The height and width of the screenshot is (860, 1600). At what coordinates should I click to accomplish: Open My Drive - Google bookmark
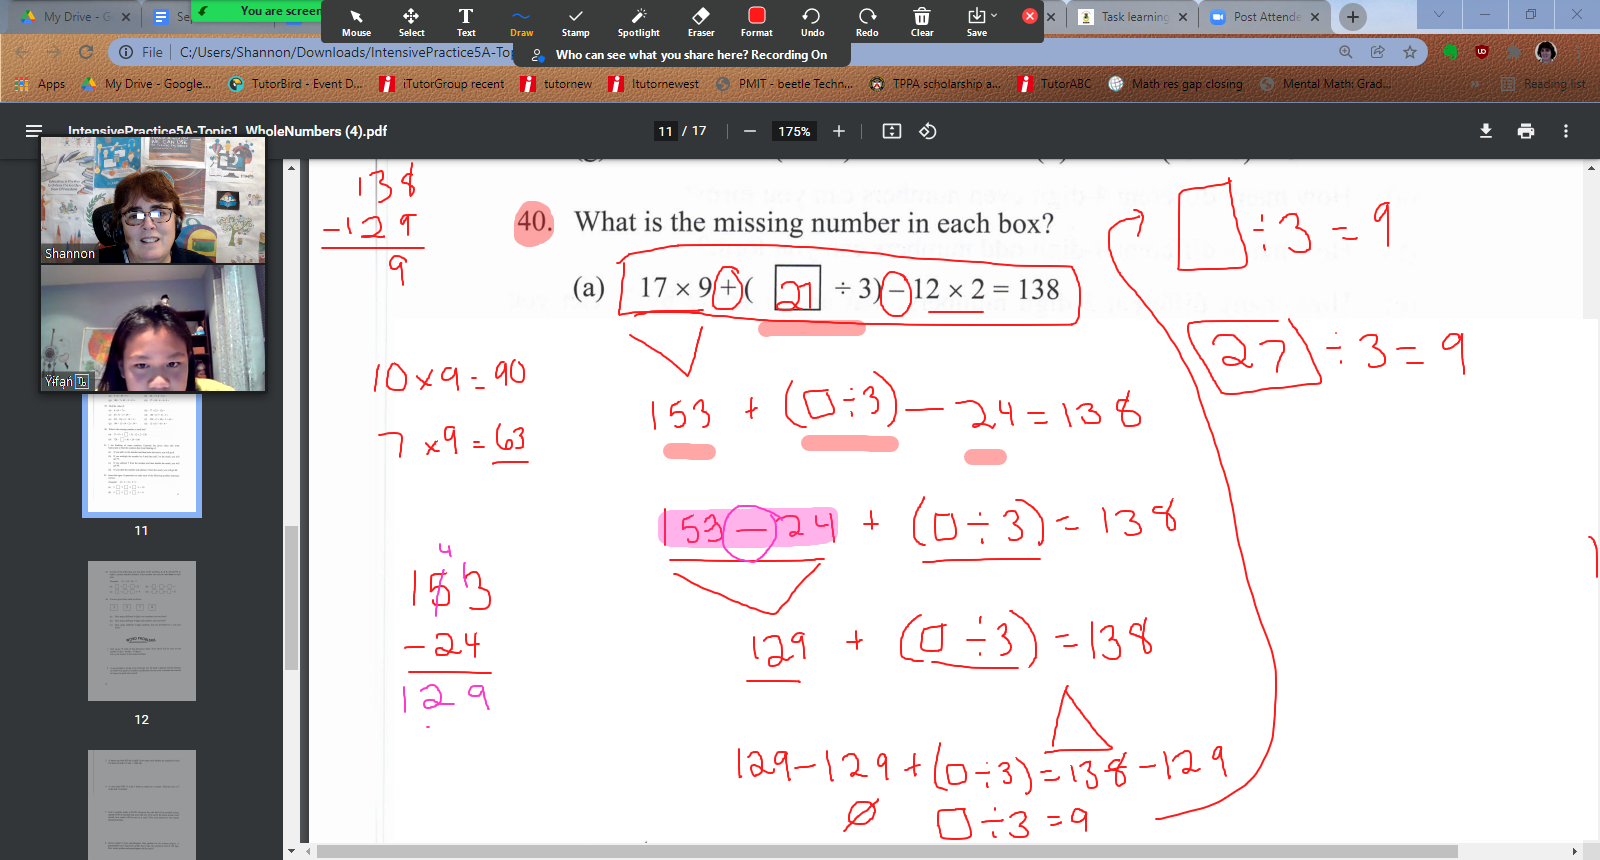(x=147, y=84)
